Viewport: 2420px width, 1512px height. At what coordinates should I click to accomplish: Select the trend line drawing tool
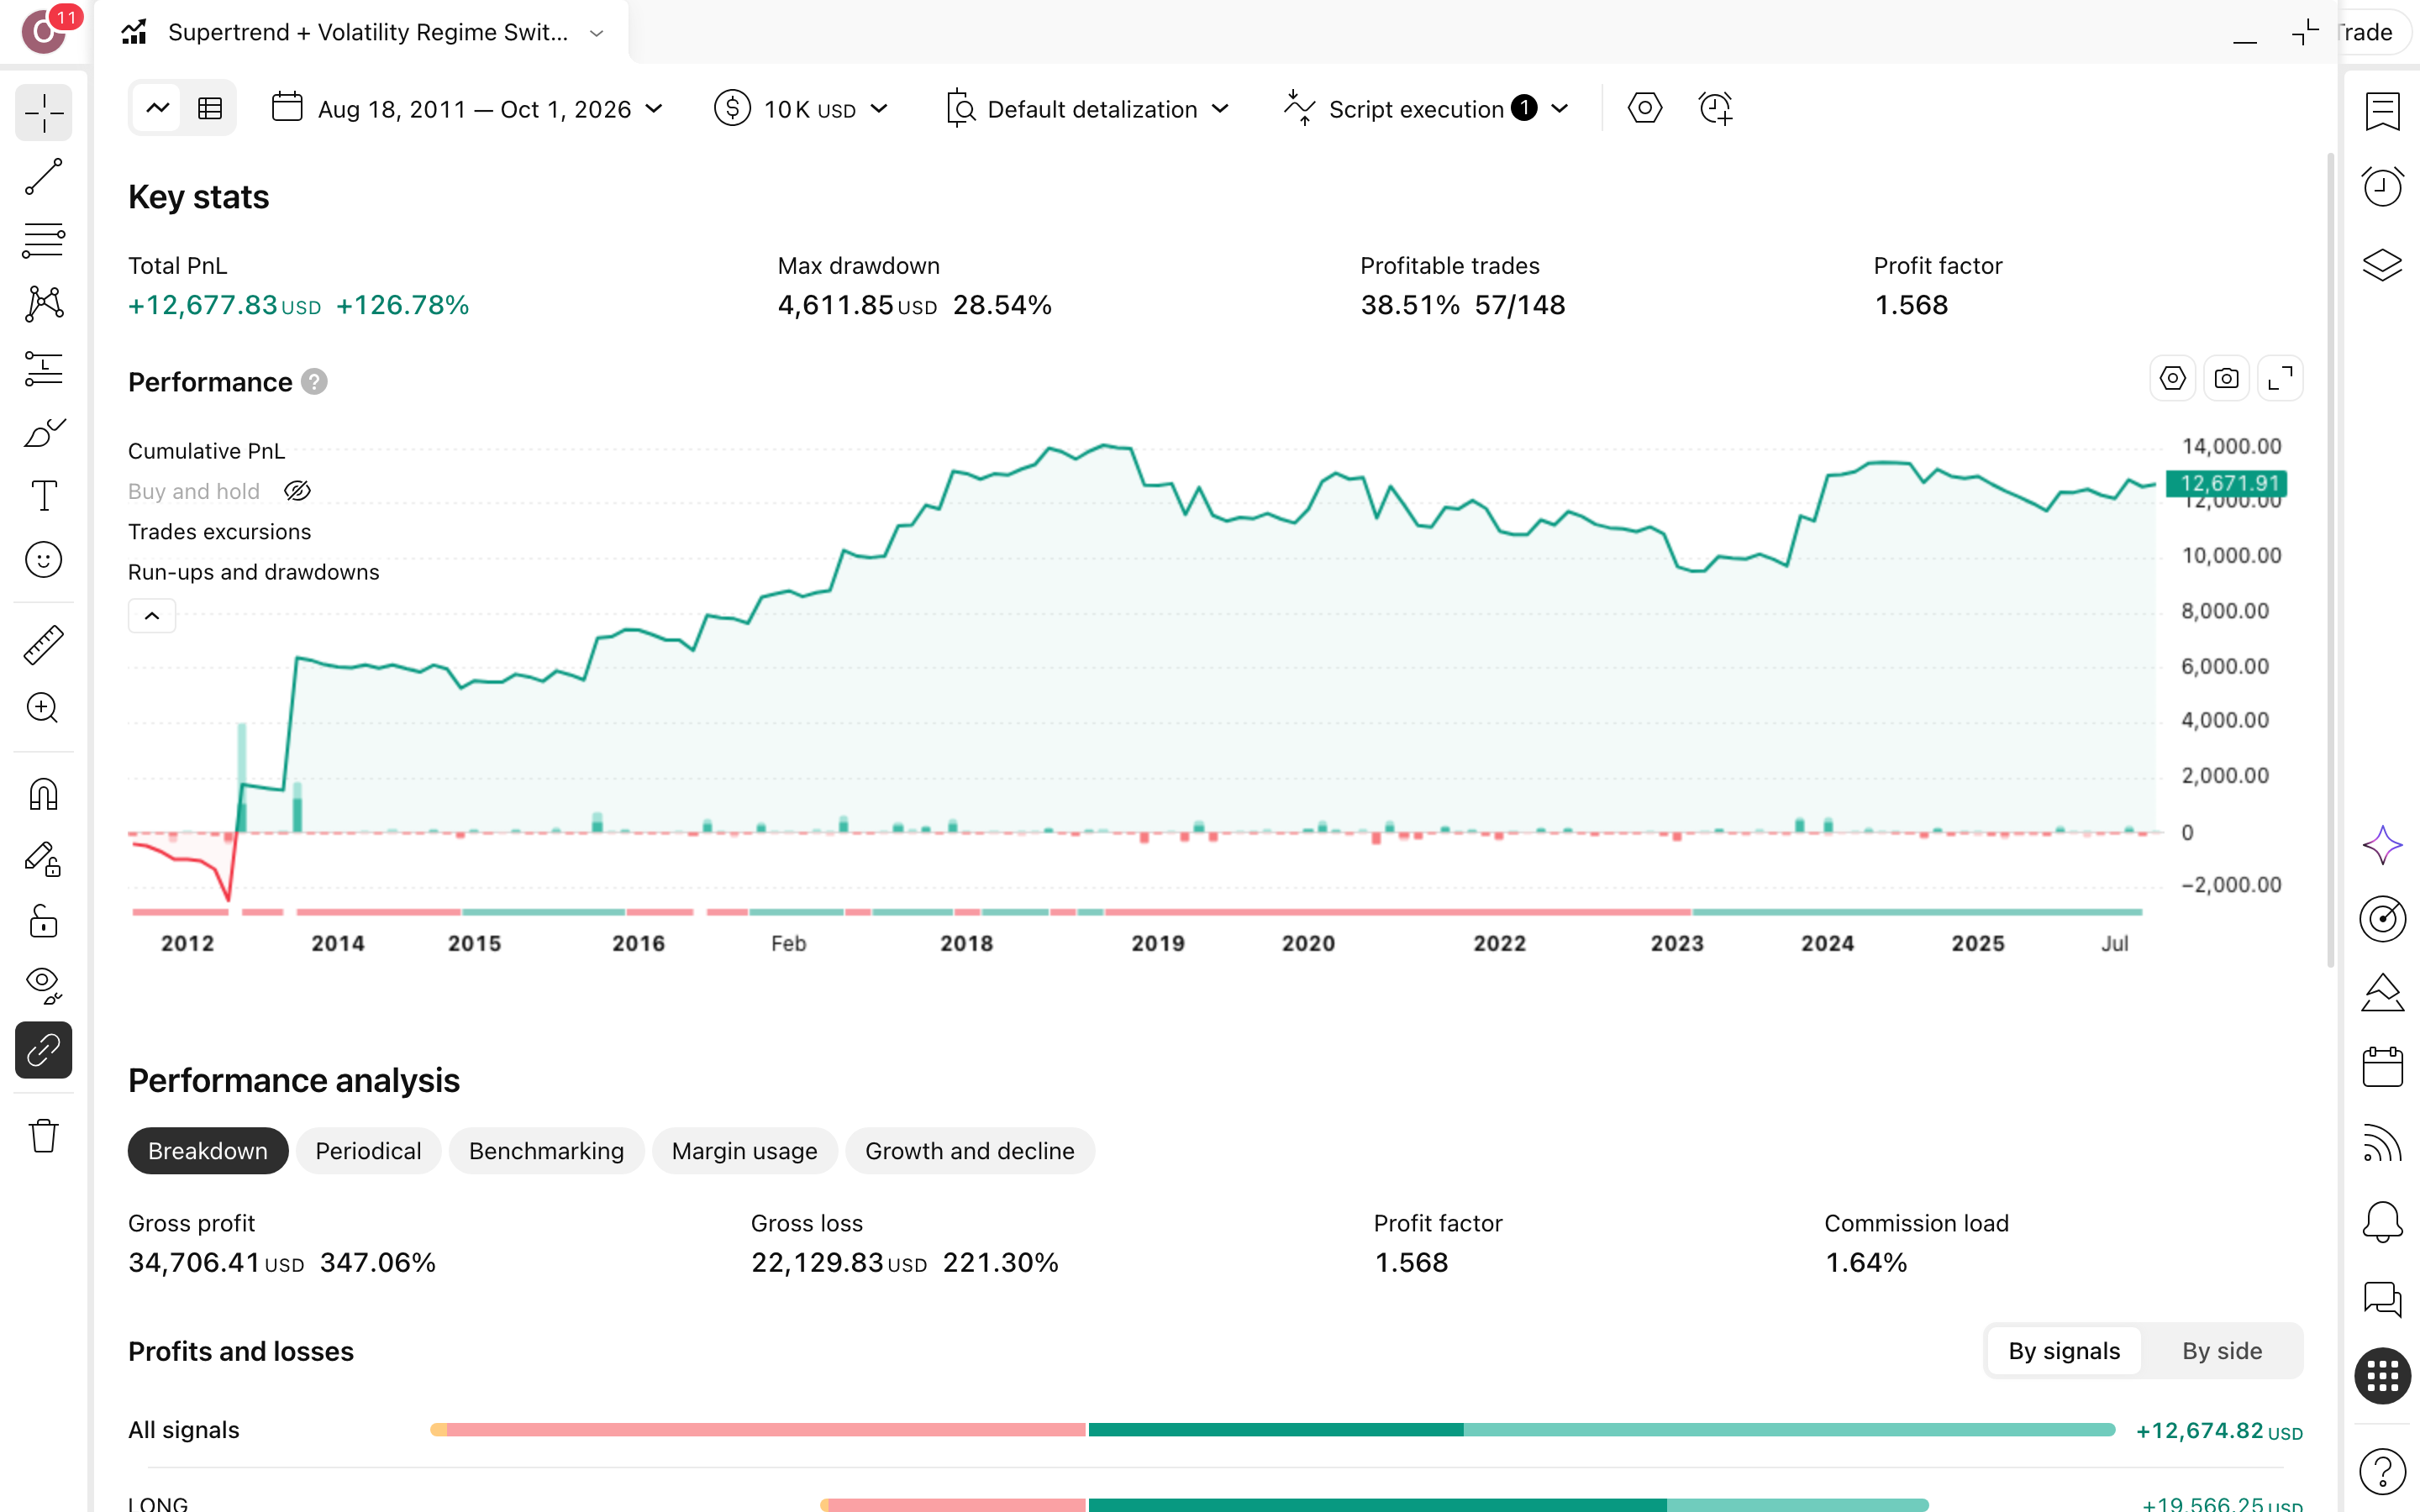coord(43,177)
